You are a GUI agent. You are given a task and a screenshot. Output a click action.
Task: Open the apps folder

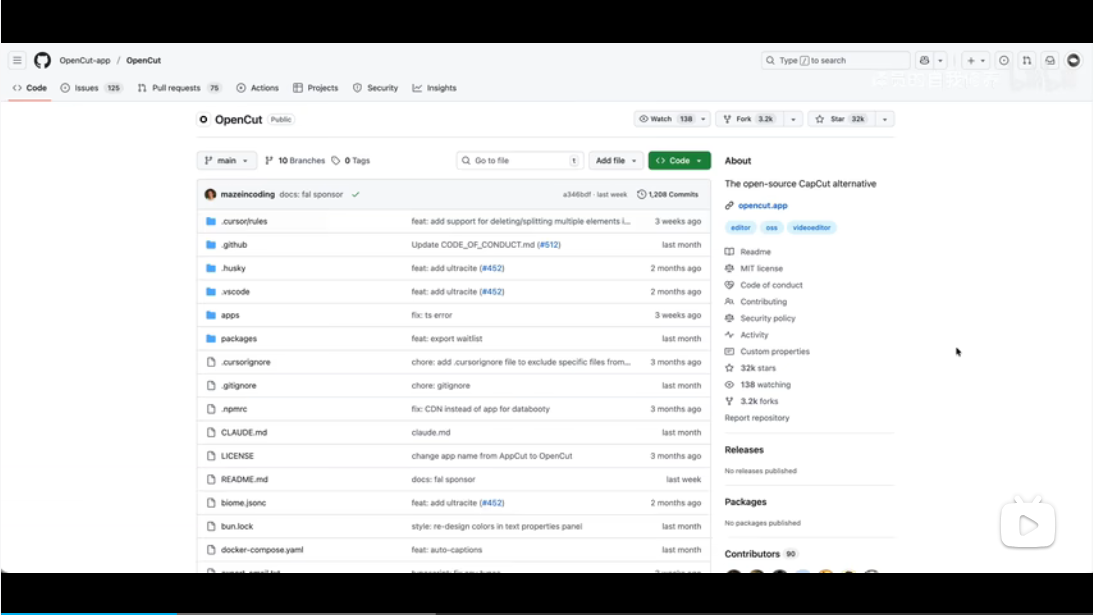pyautogui.click(x=230, y=315)
